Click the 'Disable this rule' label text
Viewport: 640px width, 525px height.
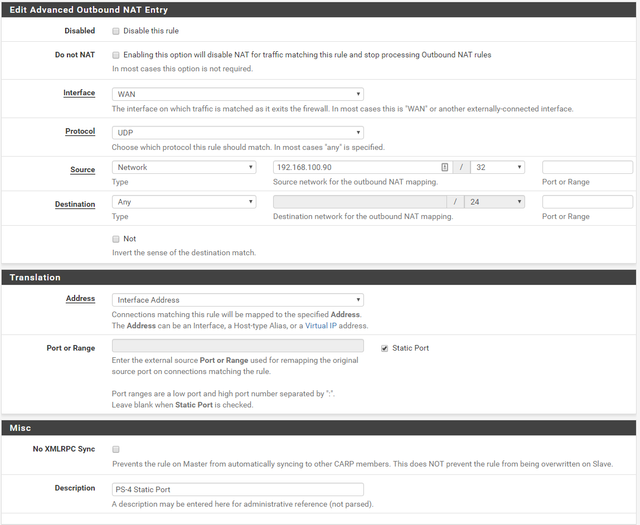pos(151,31)
